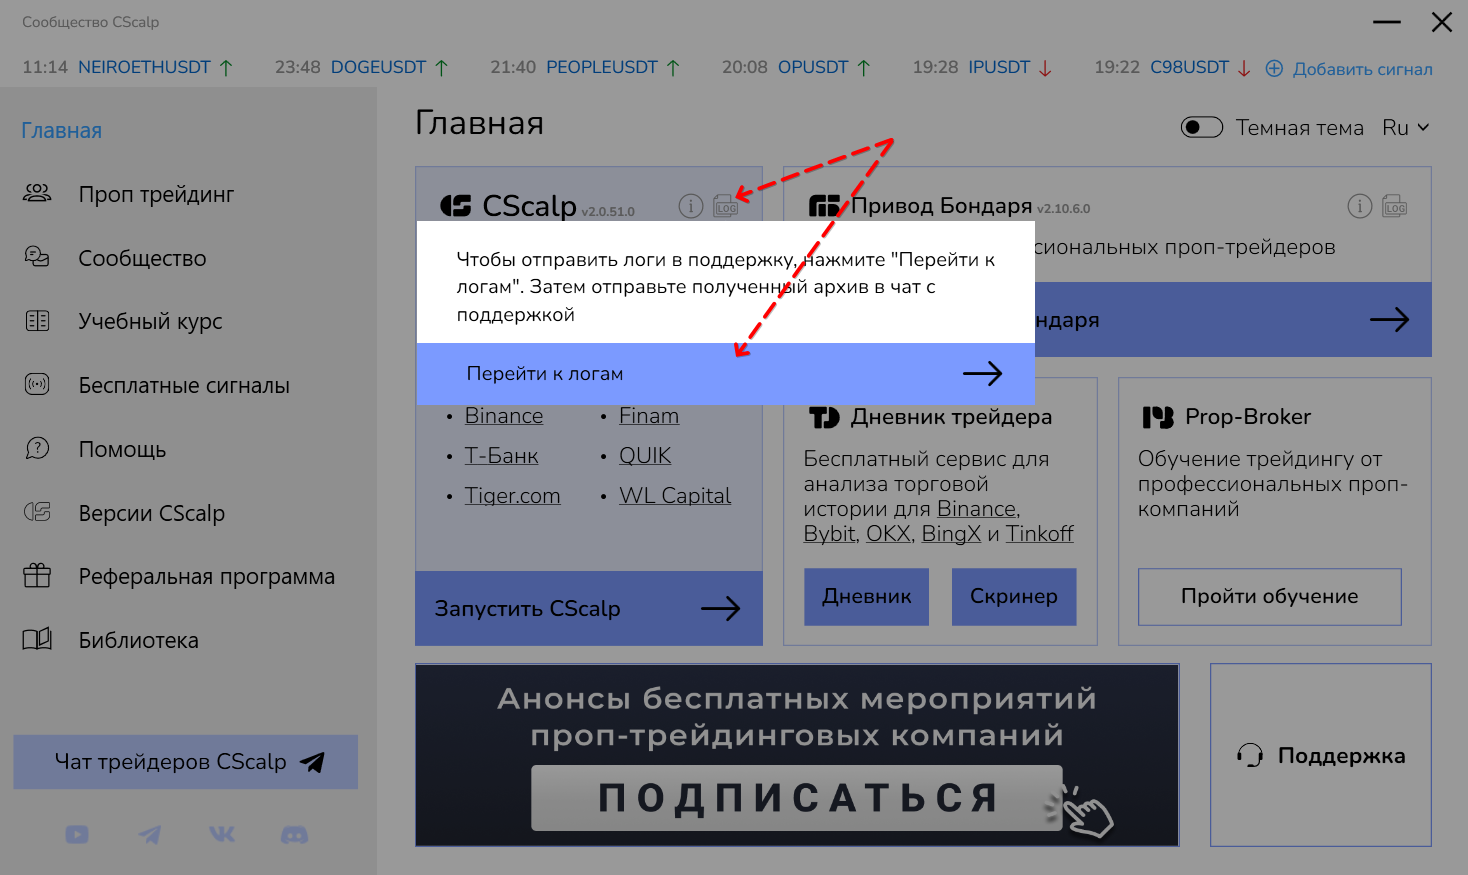The height and width of the screenshot is (875, 1468).
Task: Open the Главная sidebar item
Action: (x=62, y=130)
